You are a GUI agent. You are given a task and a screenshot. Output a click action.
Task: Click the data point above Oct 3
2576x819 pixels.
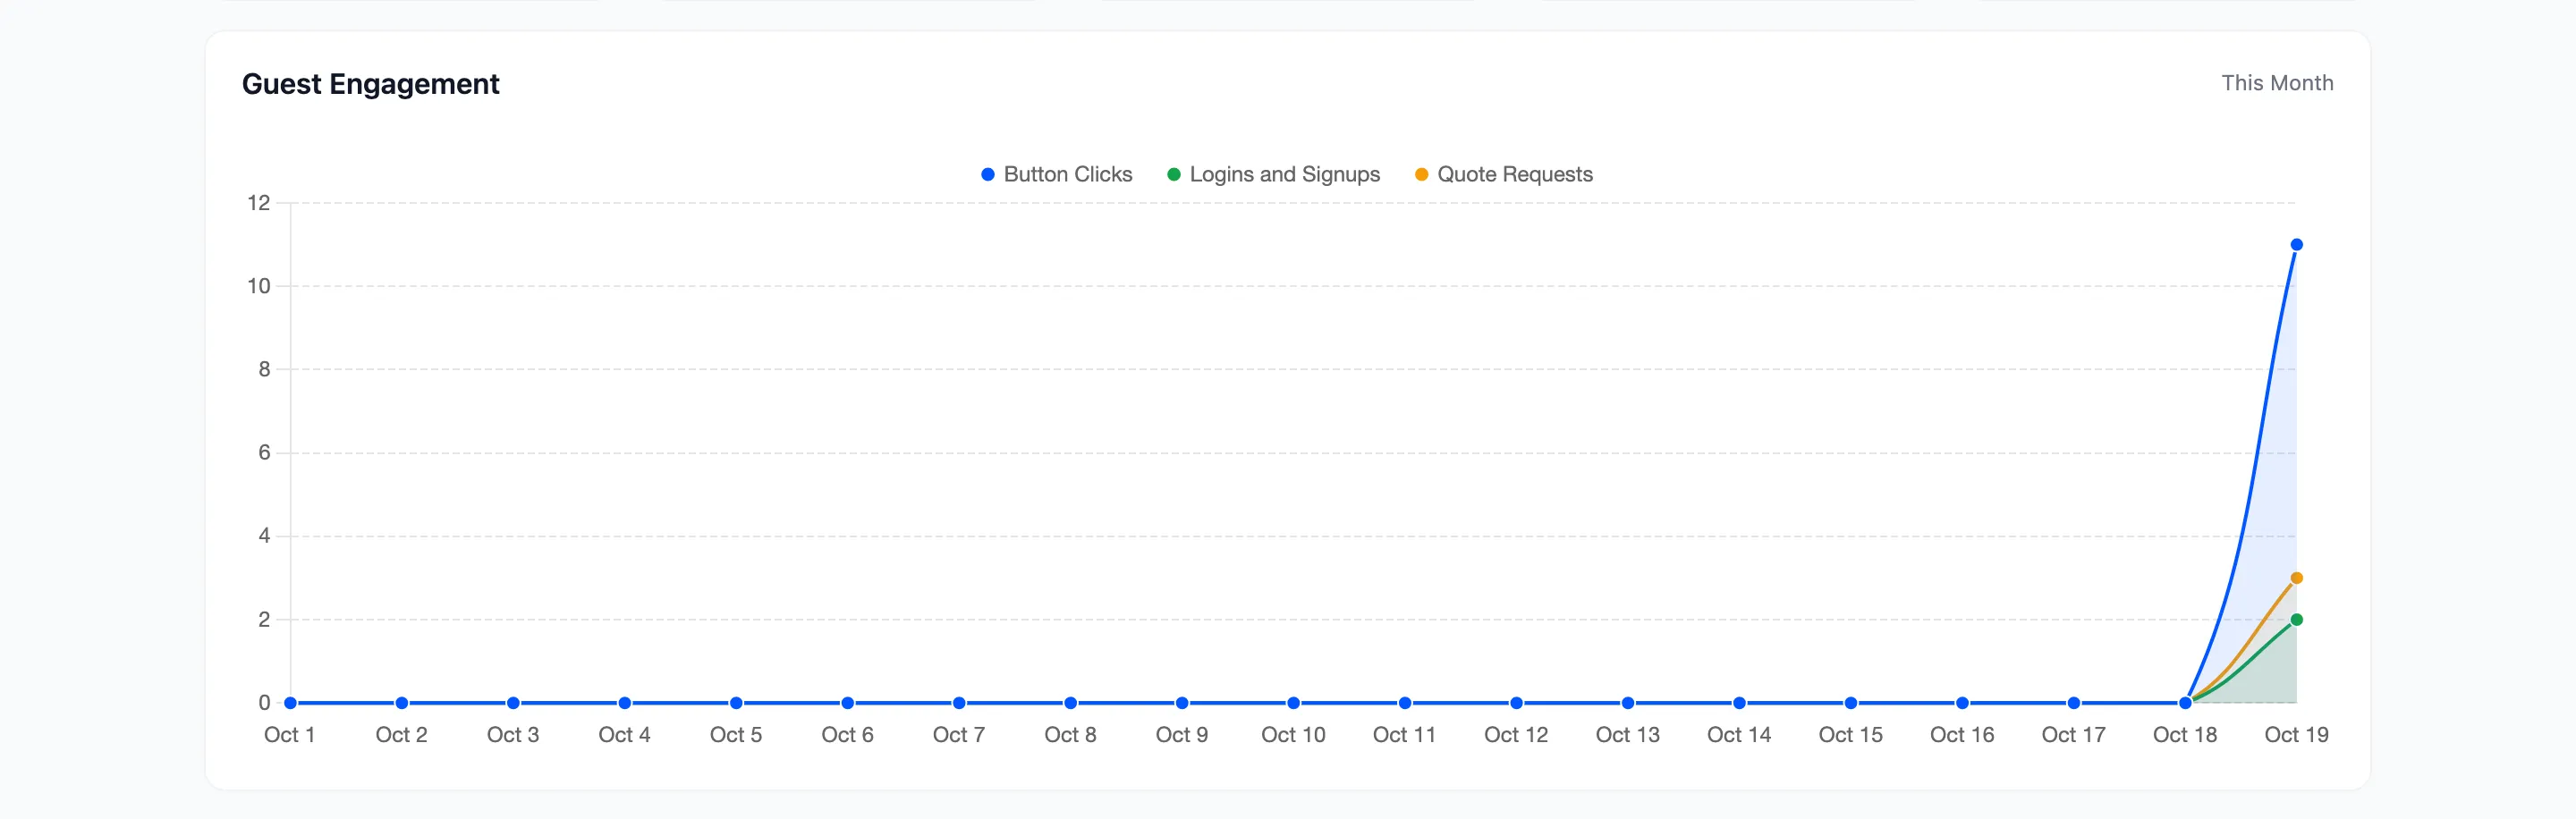coord(513,703)
